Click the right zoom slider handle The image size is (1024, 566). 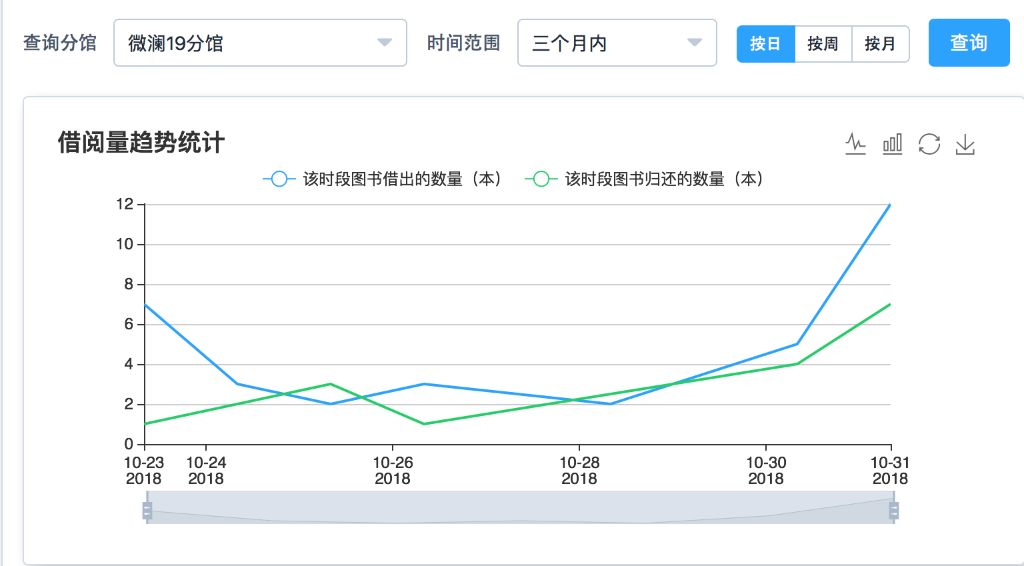click(x=893, y=511)
